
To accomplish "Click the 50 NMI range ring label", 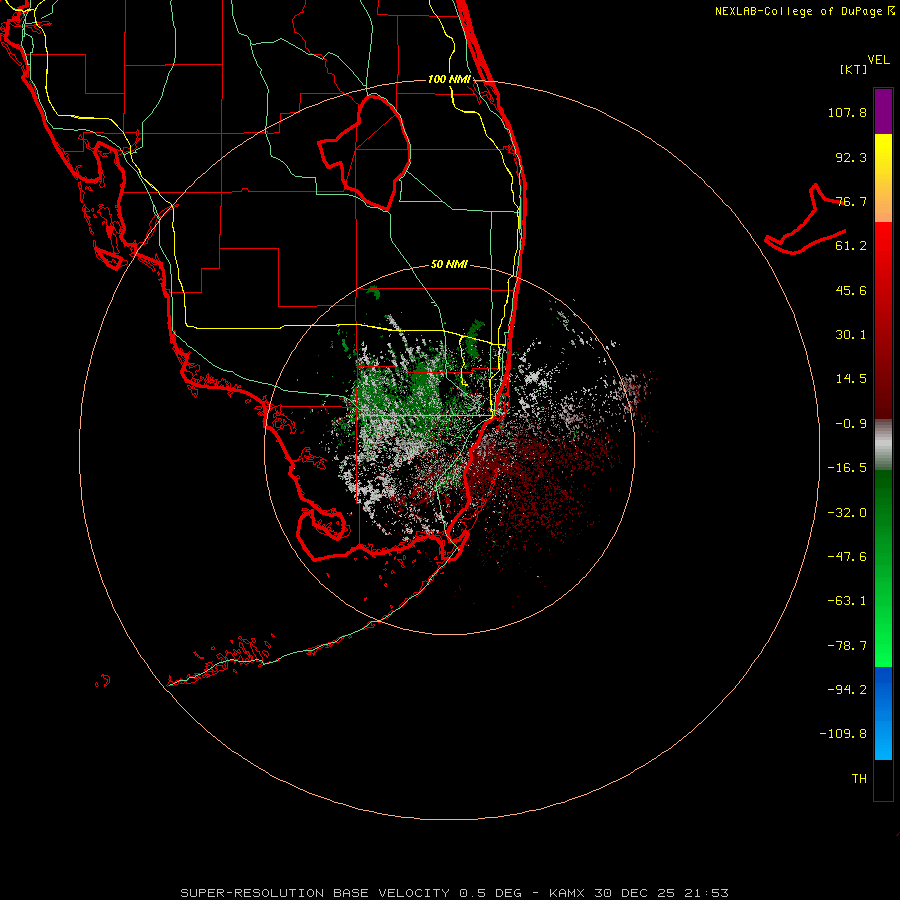I will point(449,265).
